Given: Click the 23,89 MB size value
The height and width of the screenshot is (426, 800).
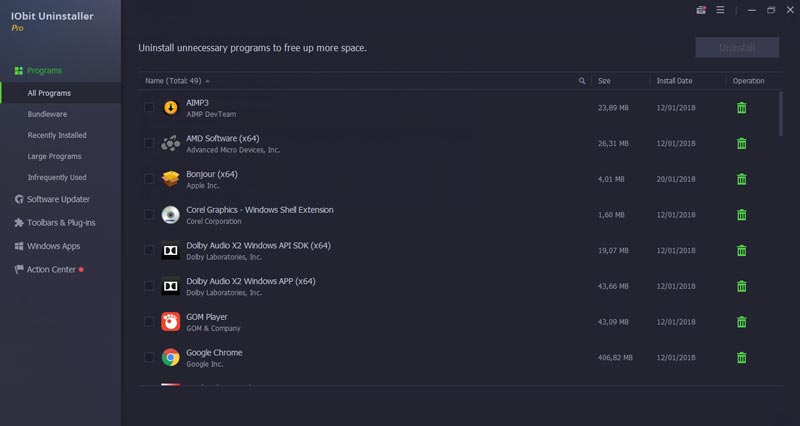Looking at the screenshot, I should pos(613,108).
